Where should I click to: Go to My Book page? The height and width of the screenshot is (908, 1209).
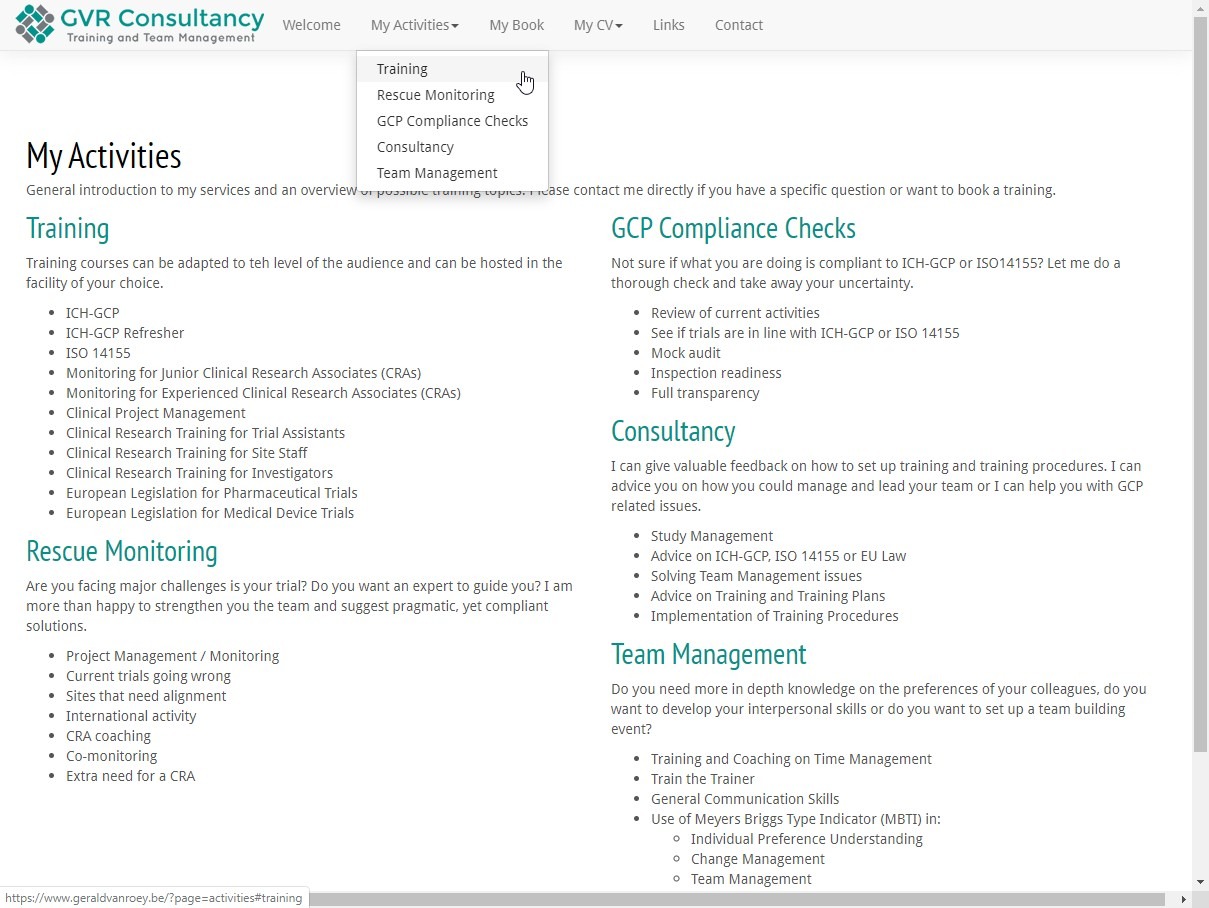coord(516,25)
